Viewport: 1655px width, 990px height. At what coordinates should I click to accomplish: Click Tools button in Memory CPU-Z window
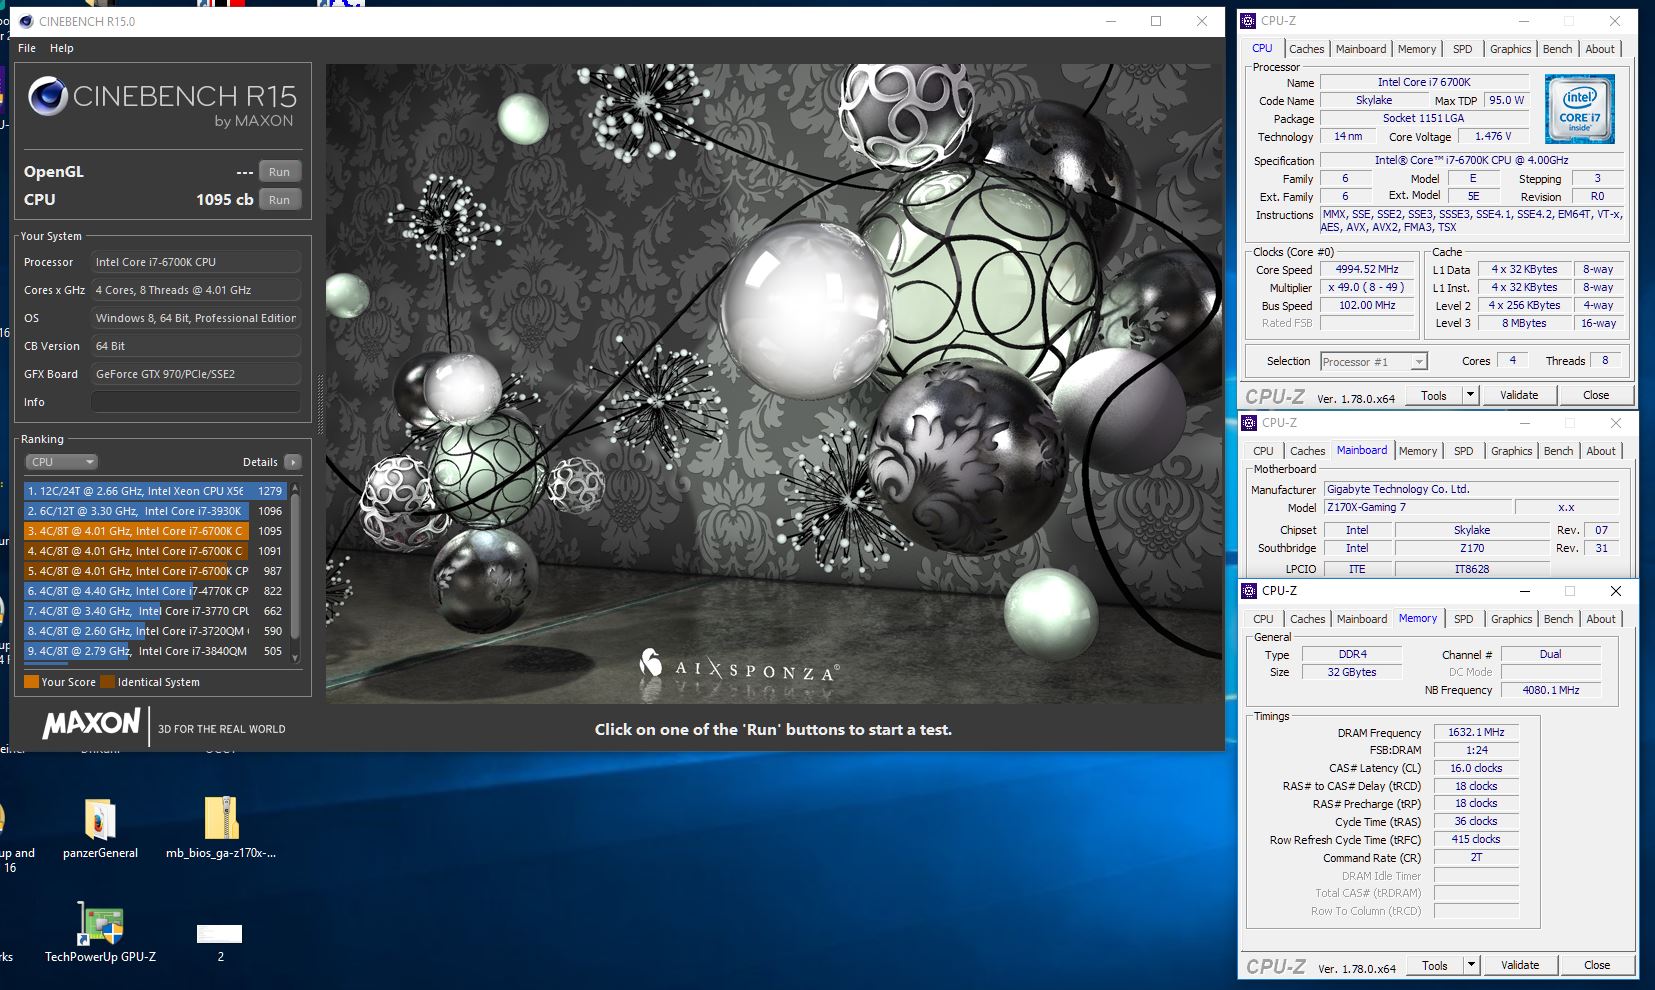[1435, 965]
